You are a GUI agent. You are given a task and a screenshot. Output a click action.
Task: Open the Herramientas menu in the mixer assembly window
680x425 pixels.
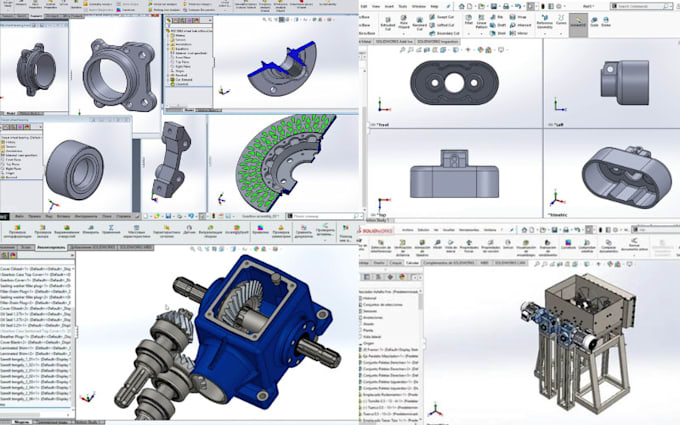pyautogui.click(x=469, y=230)
